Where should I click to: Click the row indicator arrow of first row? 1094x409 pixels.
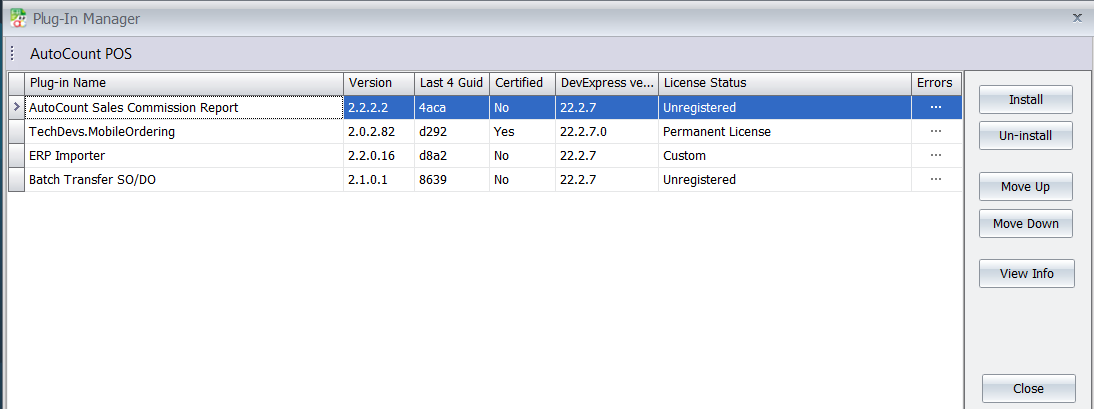tap(16, 107)
